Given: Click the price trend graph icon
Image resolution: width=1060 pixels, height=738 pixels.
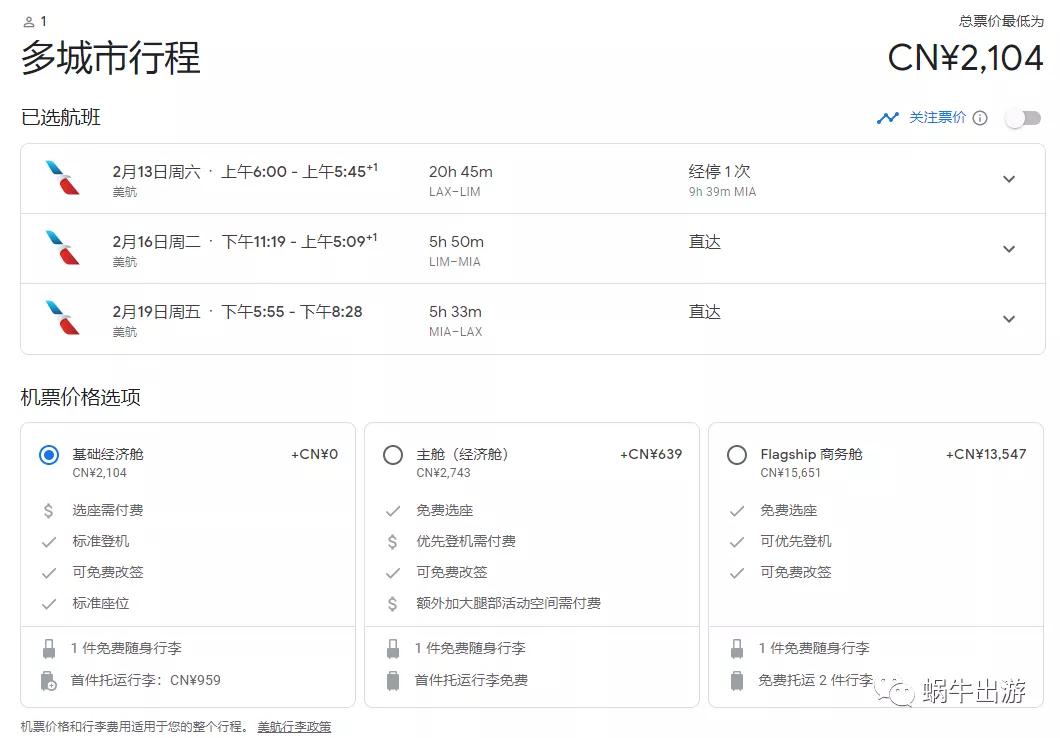Looking at the screenshot, I should (x=888, y=117).
